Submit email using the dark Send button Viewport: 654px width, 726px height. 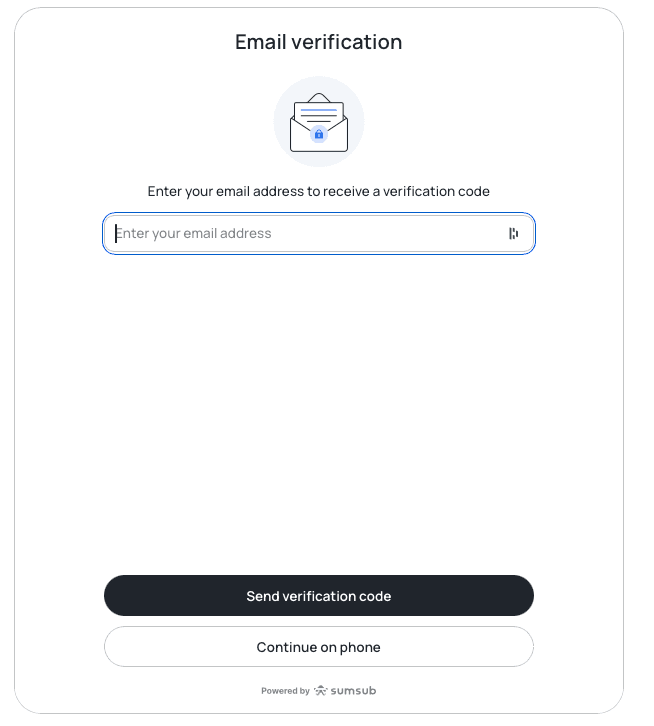click(x=319, y=596)
